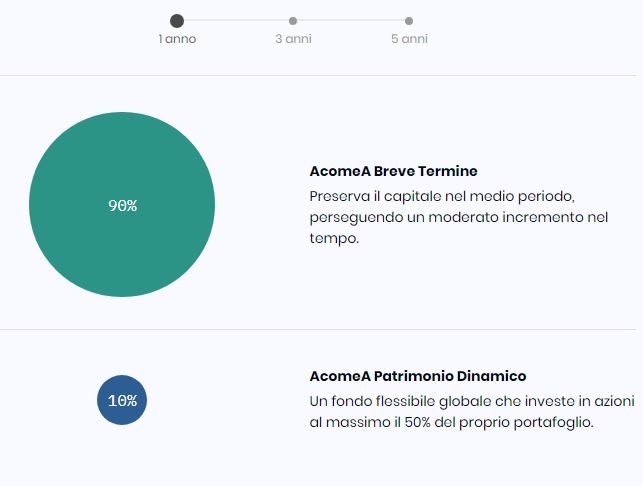
Task: Click the Breve Termine fund description
Action: (458, 217)
